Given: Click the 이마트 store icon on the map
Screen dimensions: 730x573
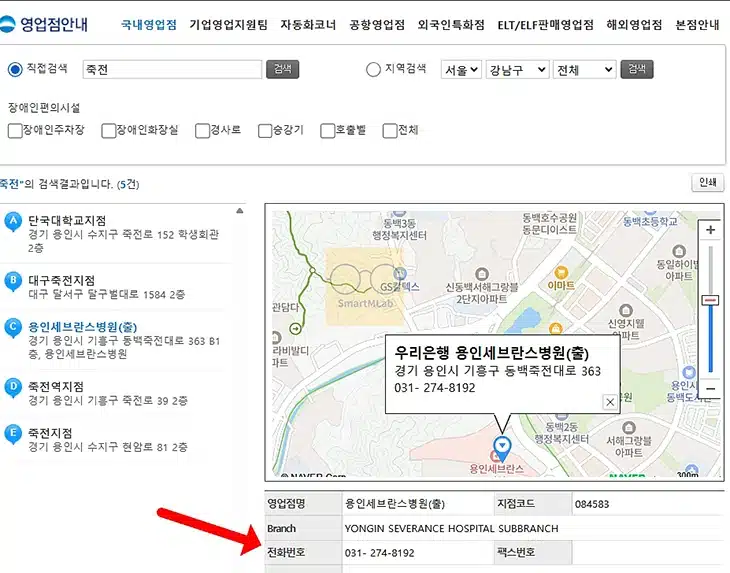Looking at the screenshot, I should tap(561, 272).
